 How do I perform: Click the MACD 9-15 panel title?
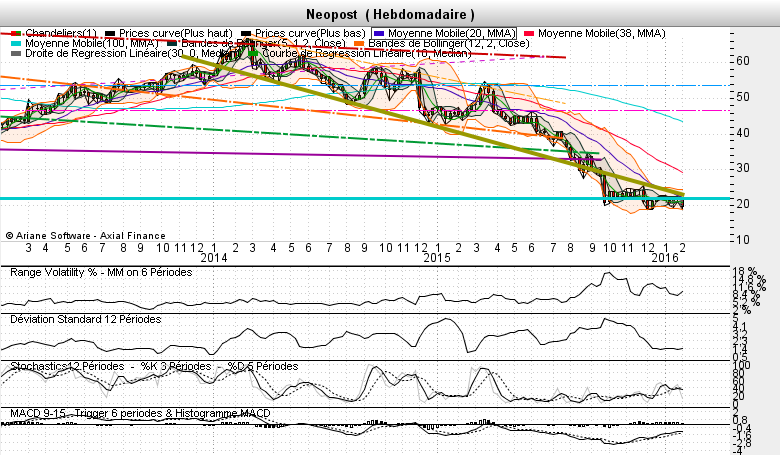pos(138,412)
